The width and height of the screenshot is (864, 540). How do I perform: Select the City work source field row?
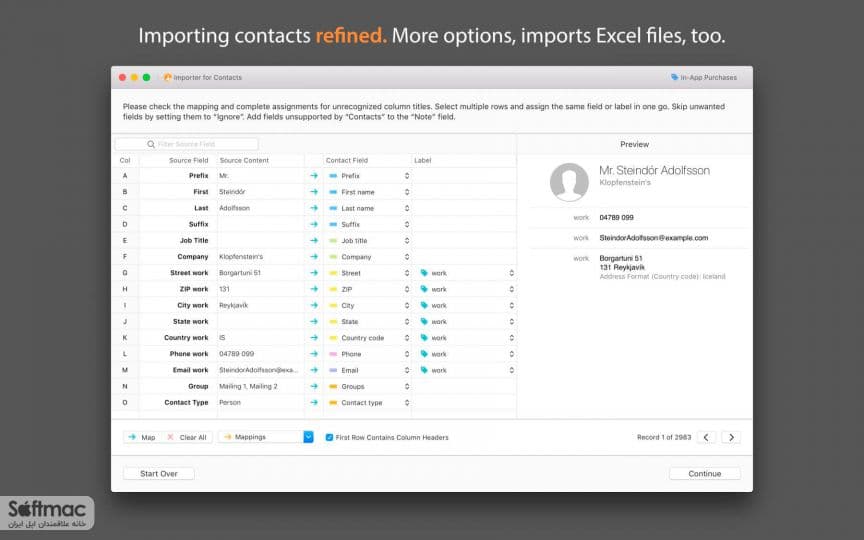193,305
